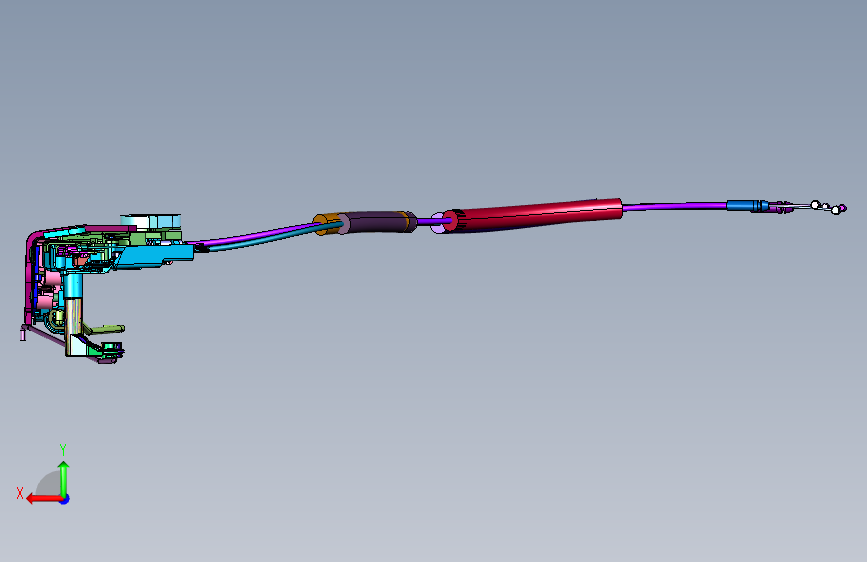Image resolution: width=867 pixels, height=562 pixels.
Task: Click the green Y axis arrow of the triad
Action: 64,478
